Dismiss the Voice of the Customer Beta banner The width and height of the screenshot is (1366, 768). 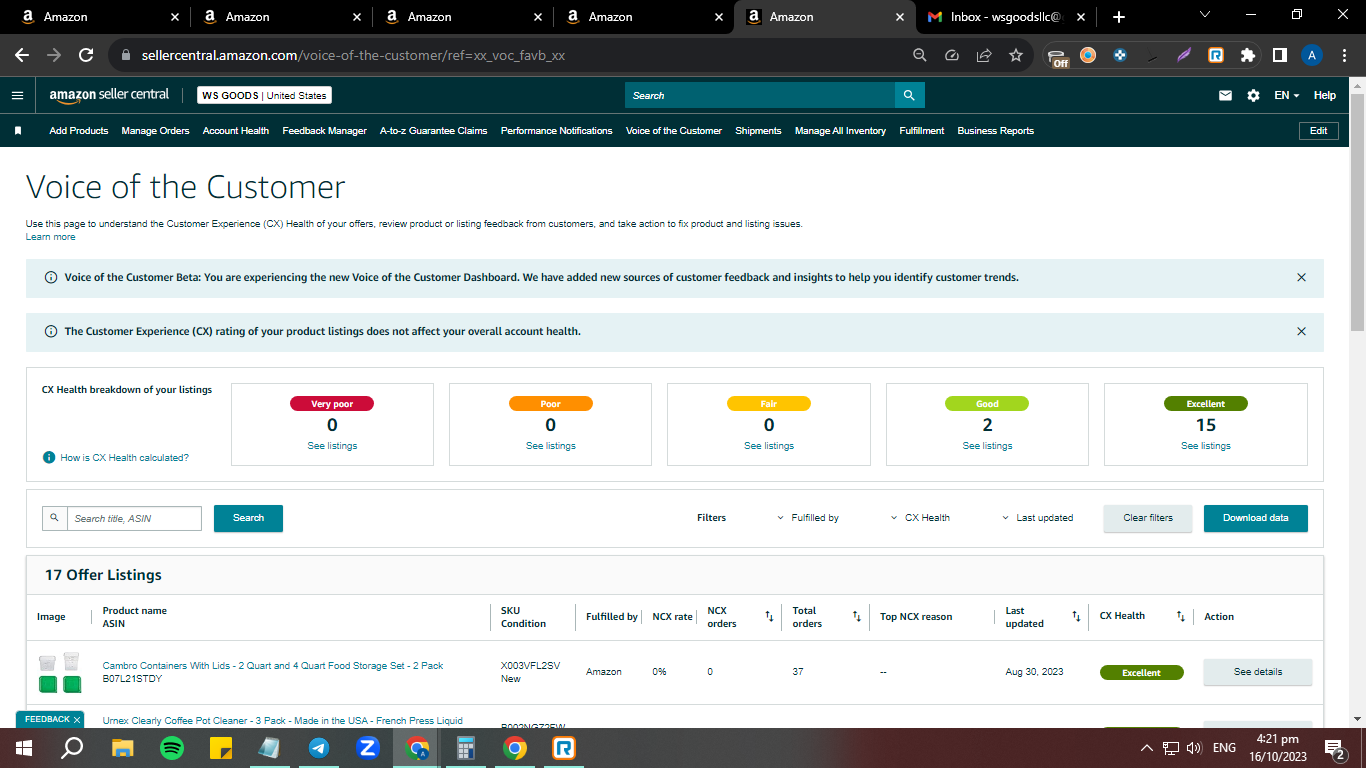point(1301,278)
